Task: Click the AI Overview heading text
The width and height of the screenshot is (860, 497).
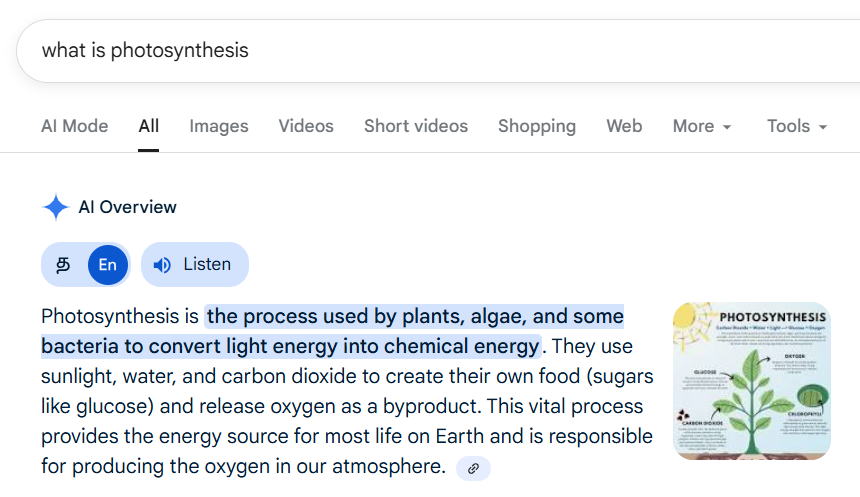Action: pyautogui.click(x=127, y=208)
